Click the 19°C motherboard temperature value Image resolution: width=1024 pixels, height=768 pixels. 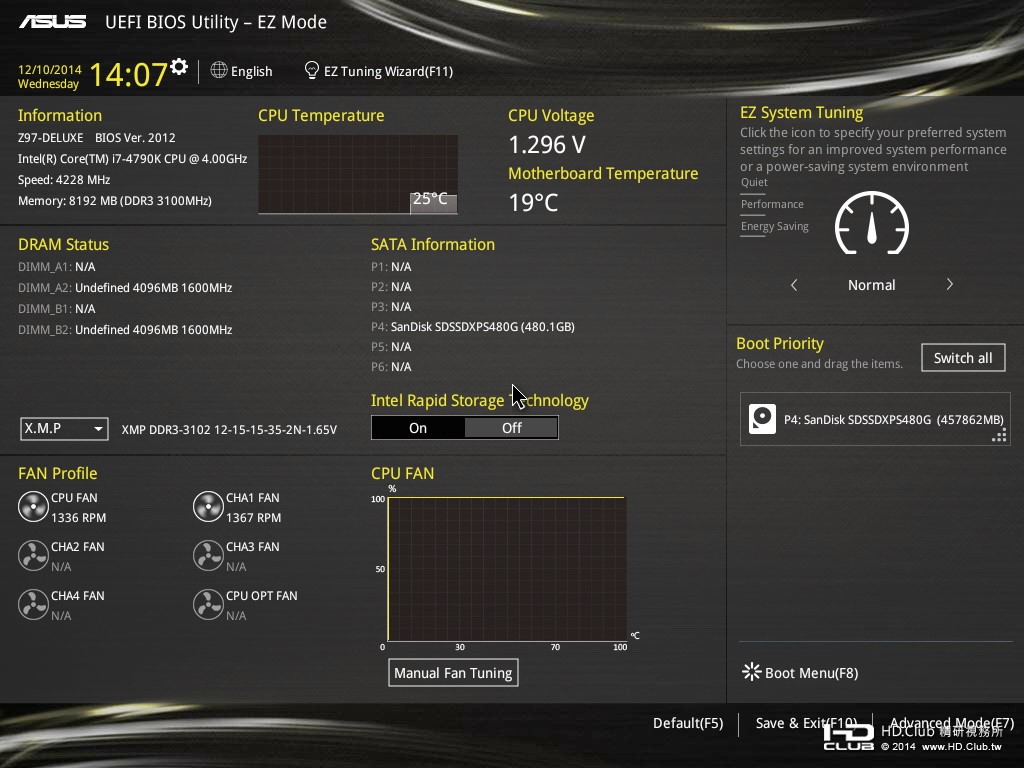(x=533, y=202)
